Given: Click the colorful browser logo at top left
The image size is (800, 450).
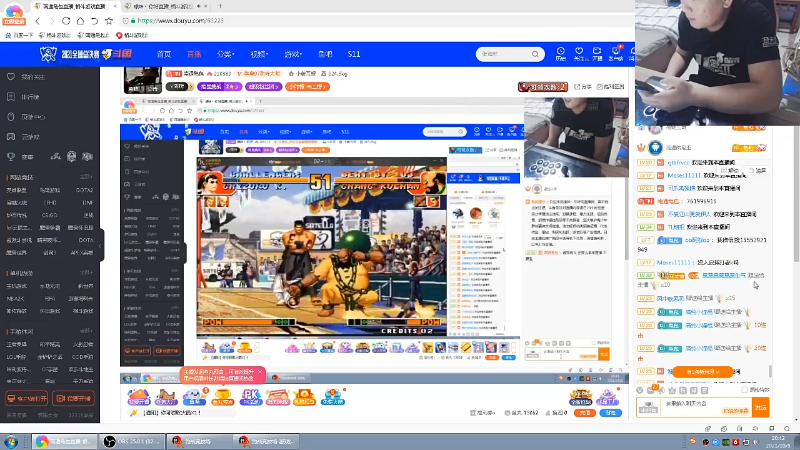Looking at the screenshot, I should point(14,11).
